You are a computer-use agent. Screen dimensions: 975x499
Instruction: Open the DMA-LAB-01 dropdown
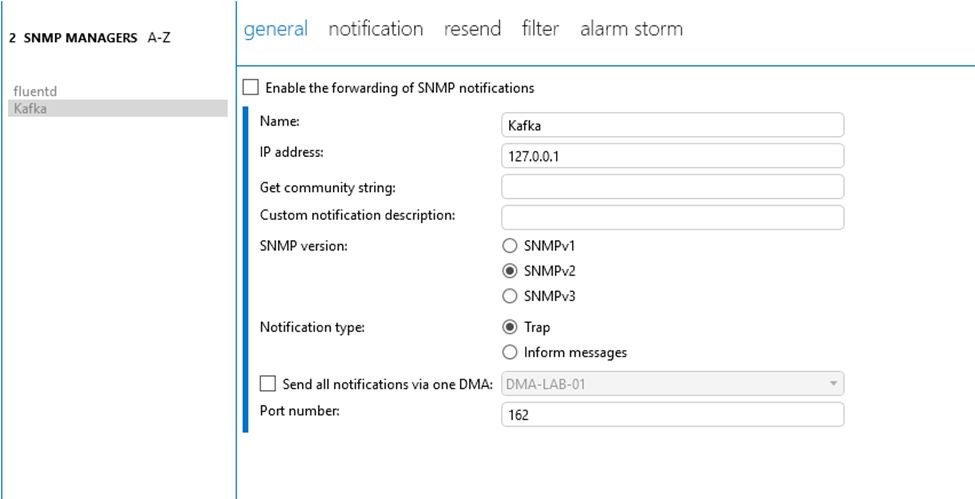[672, 384]
